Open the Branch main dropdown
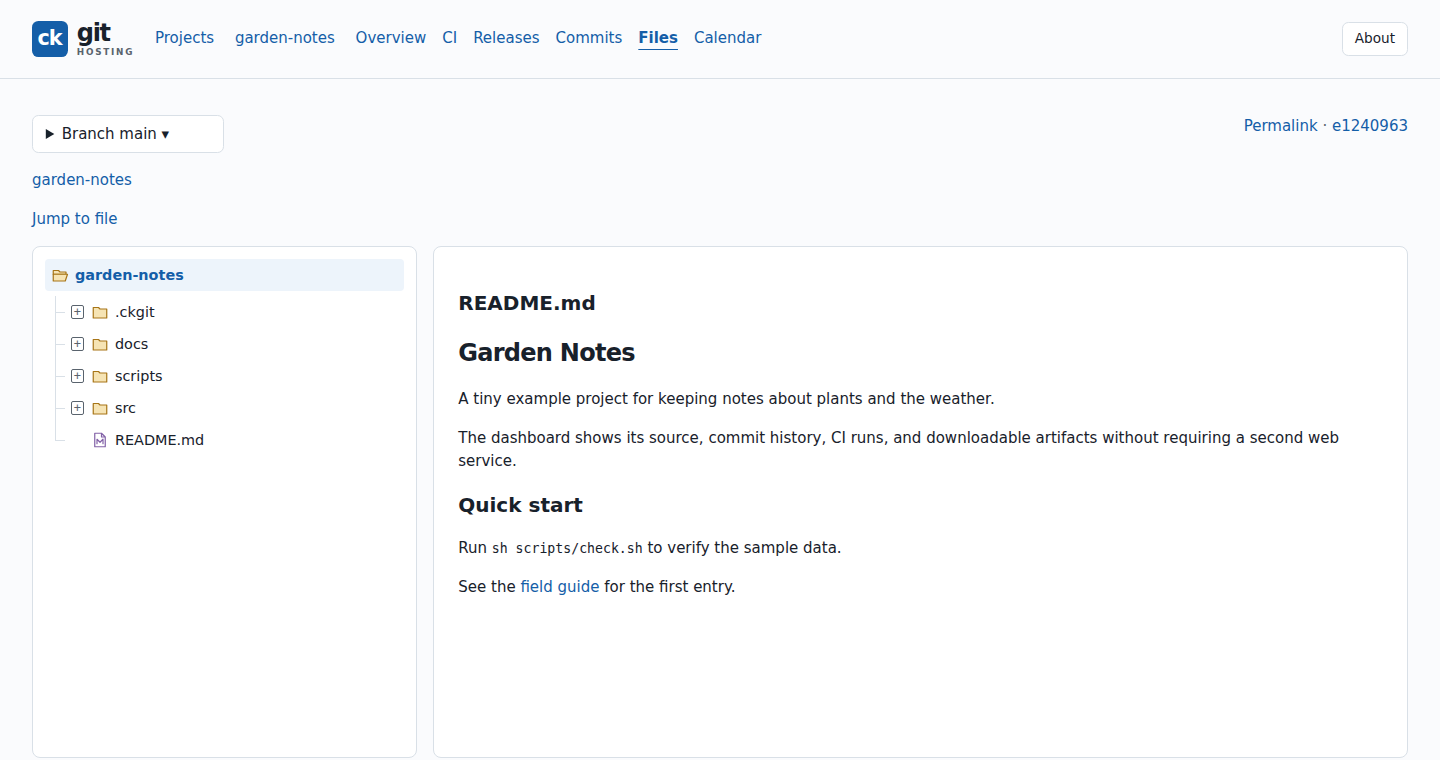This screenshot has width=1440, height=760. click(x=128, y=134)
